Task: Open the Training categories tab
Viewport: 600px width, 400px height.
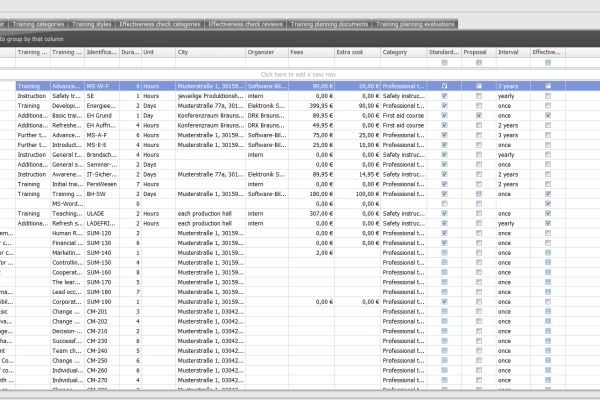Action: point(38,24)
